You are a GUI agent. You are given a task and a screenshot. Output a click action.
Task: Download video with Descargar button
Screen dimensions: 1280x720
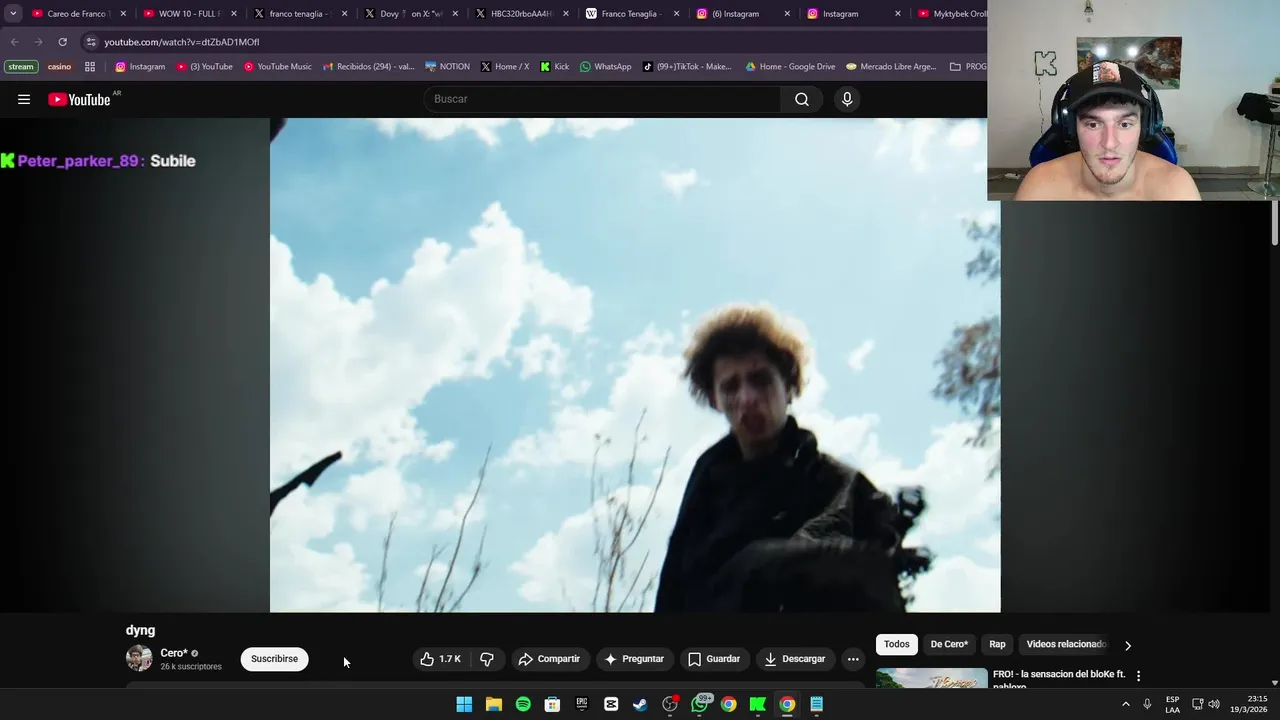[x=795, y=659]
